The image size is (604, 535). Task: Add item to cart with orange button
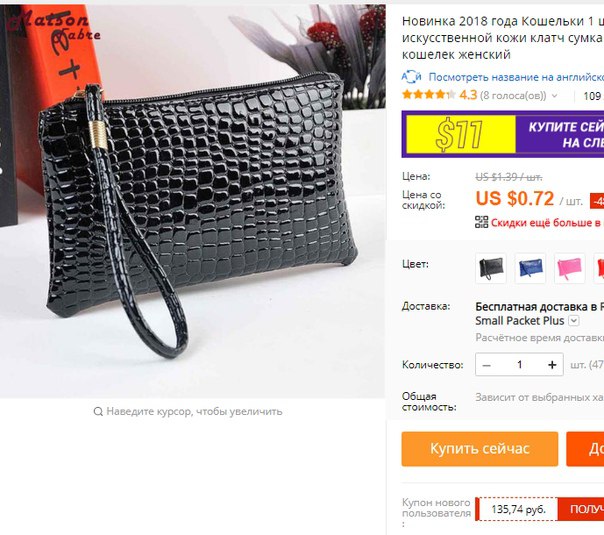(x=585, y=449)
